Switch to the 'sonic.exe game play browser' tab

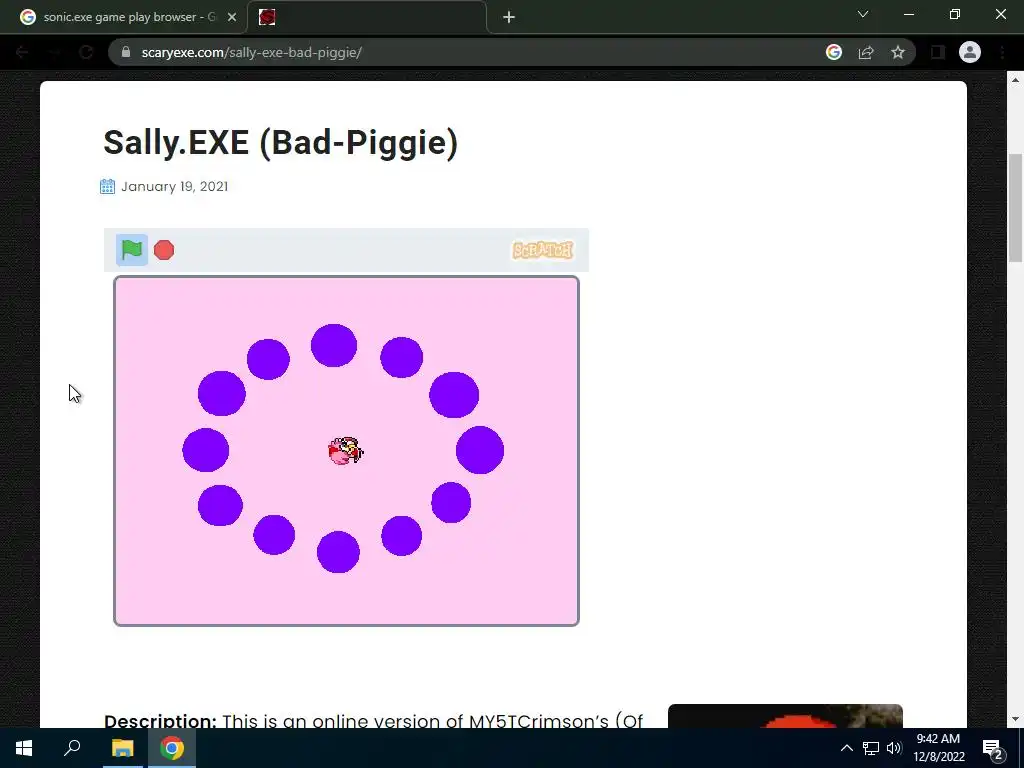(x=123, y=17)
